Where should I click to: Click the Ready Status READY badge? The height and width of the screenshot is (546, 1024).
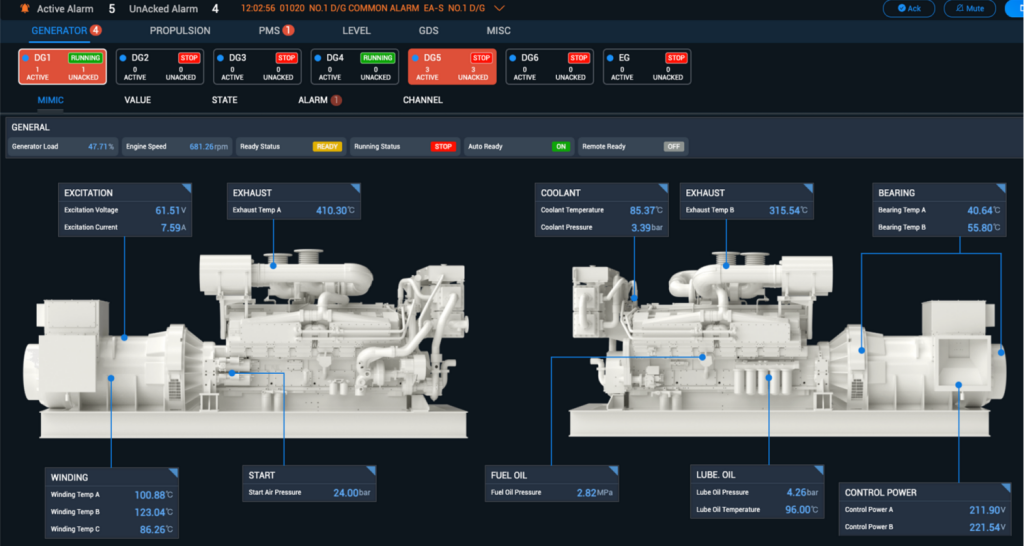[327, 147]
